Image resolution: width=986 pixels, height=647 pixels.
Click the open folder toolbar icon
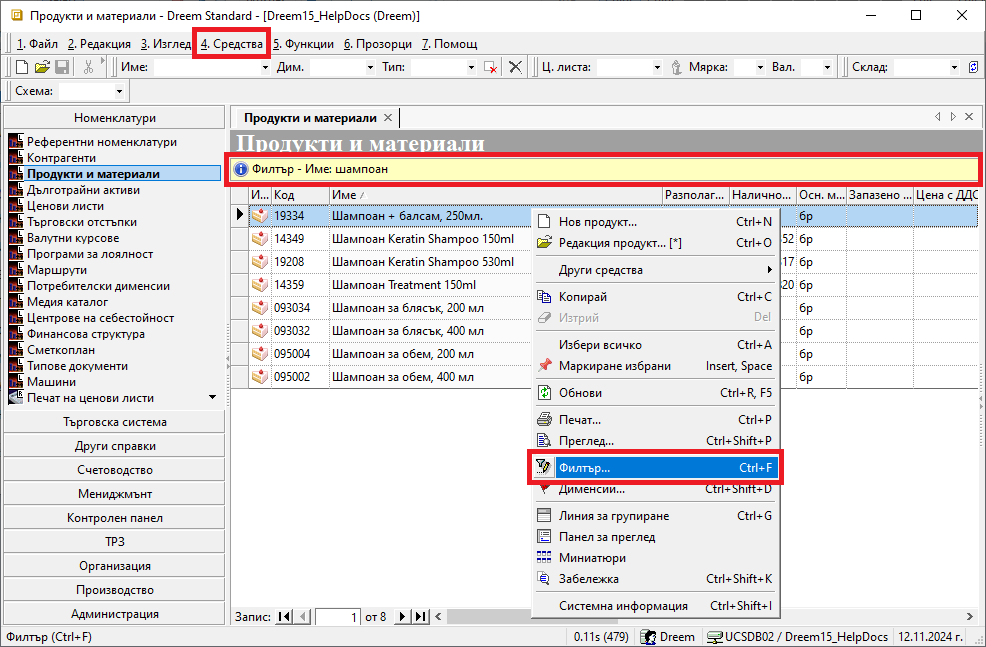[x=42, y=67]
